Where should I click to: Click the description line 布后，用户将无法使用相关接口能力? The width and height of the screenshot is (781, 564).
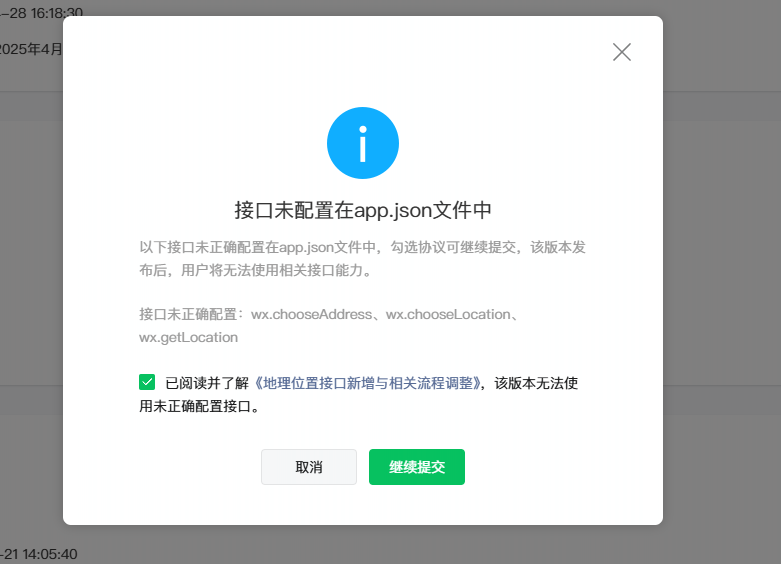(x=254, y=271)
